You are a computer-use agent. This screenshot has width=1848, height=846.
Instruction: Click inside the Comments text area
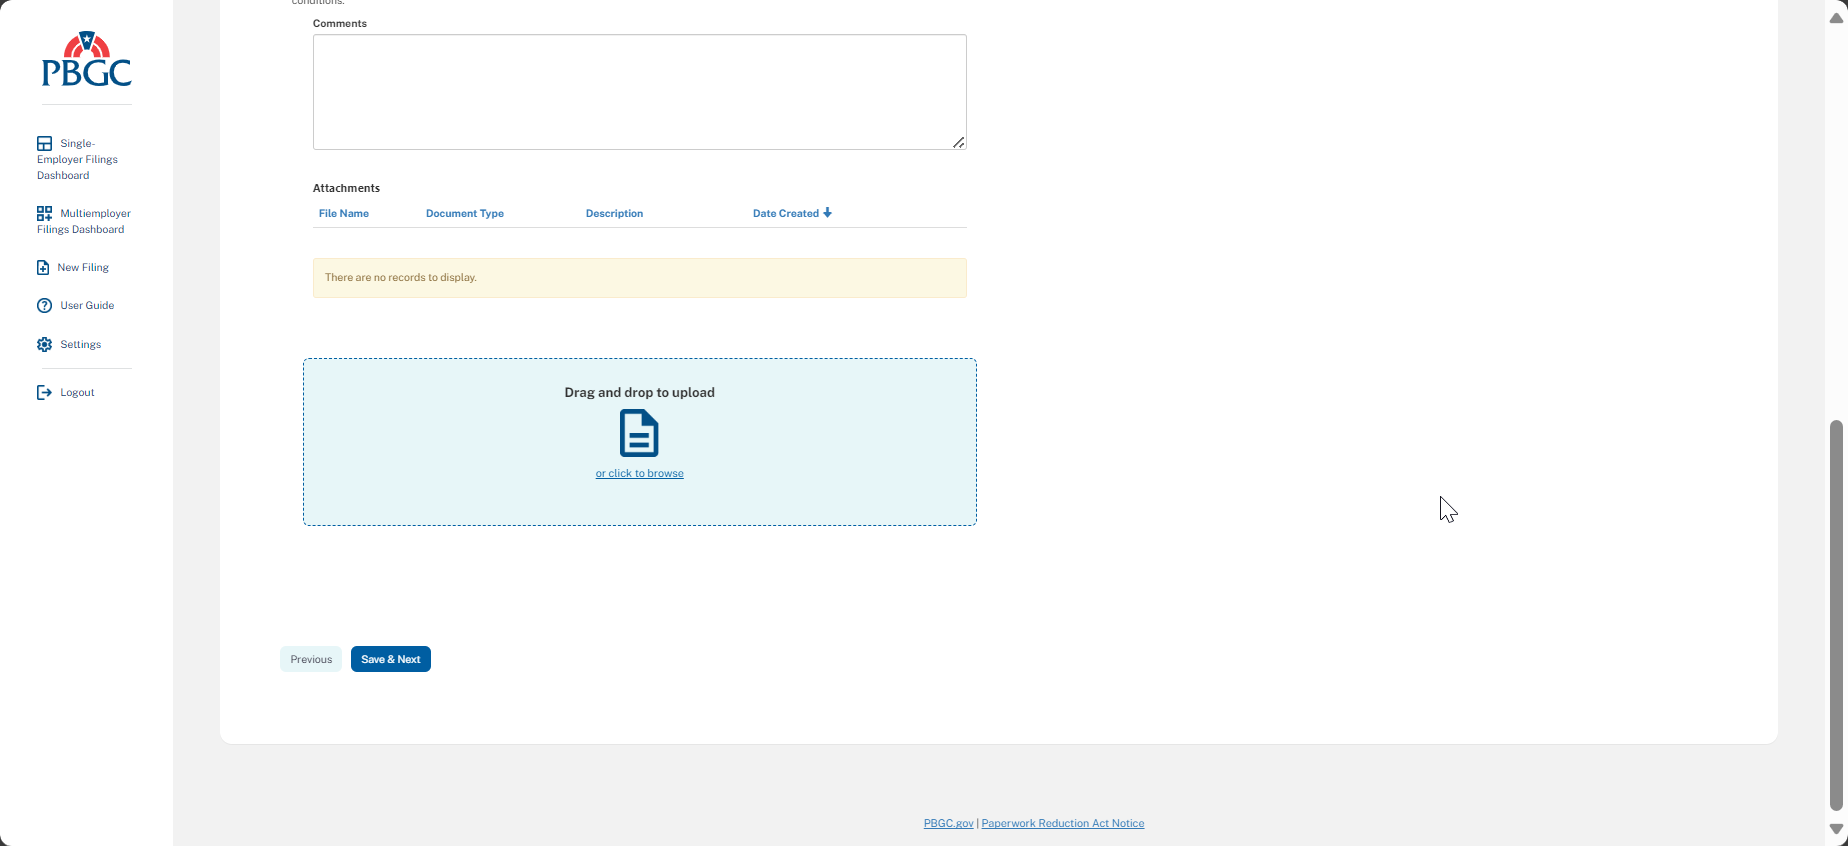[640, 92]
